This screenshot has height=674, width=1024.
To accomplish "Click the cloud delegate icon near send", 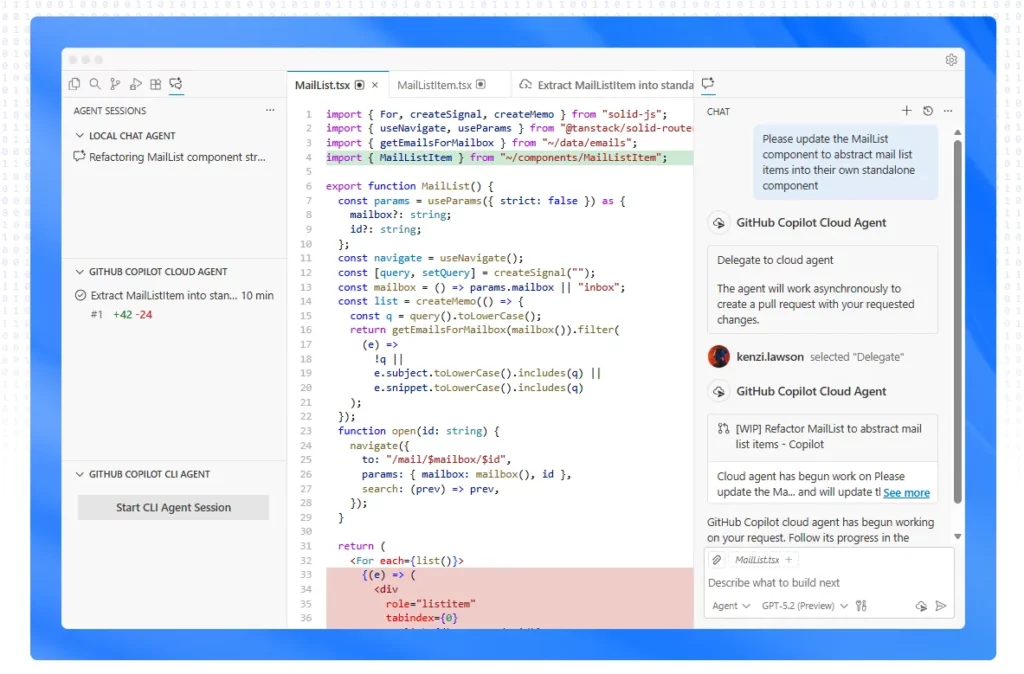I will tap(921, 605).
